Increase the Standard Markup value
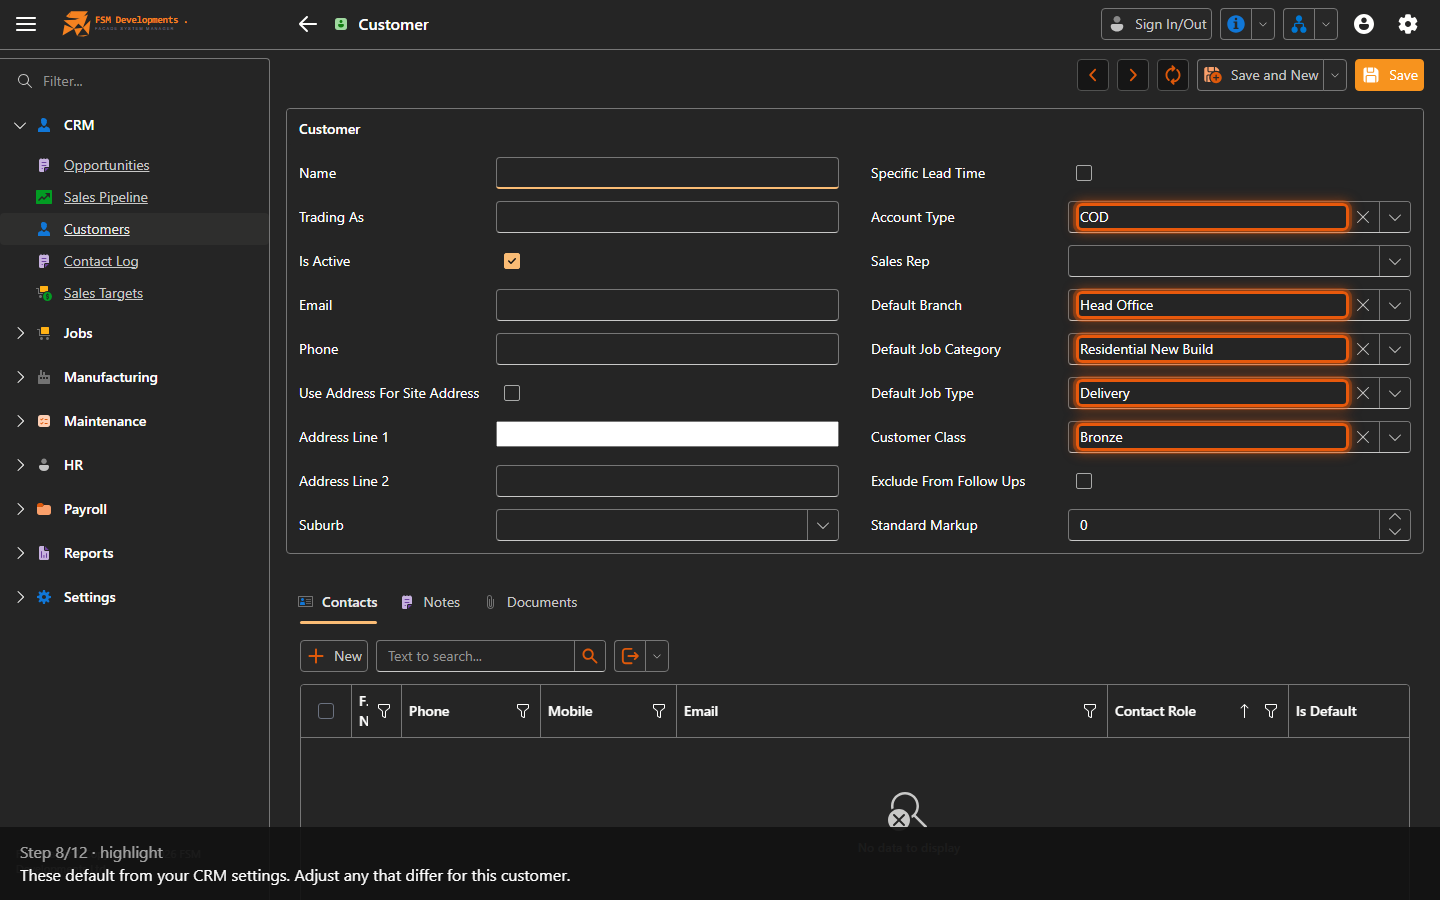The width and height of the screenshot is (1440, 900). coord(1395,517)
